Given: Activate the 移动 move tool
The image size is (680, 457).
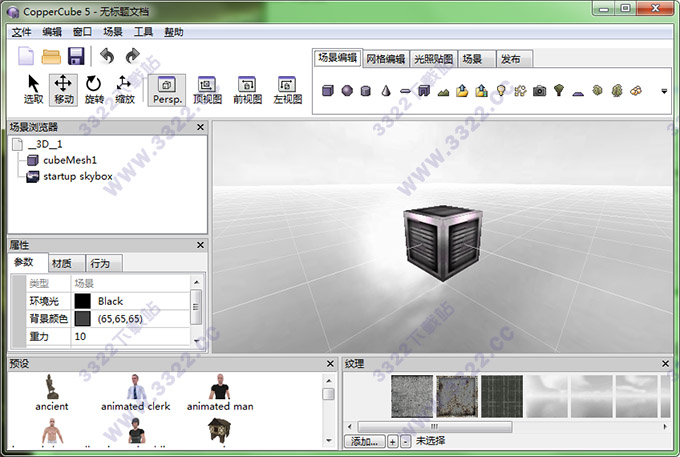Looking at the screenshot, I should (63, 89).
